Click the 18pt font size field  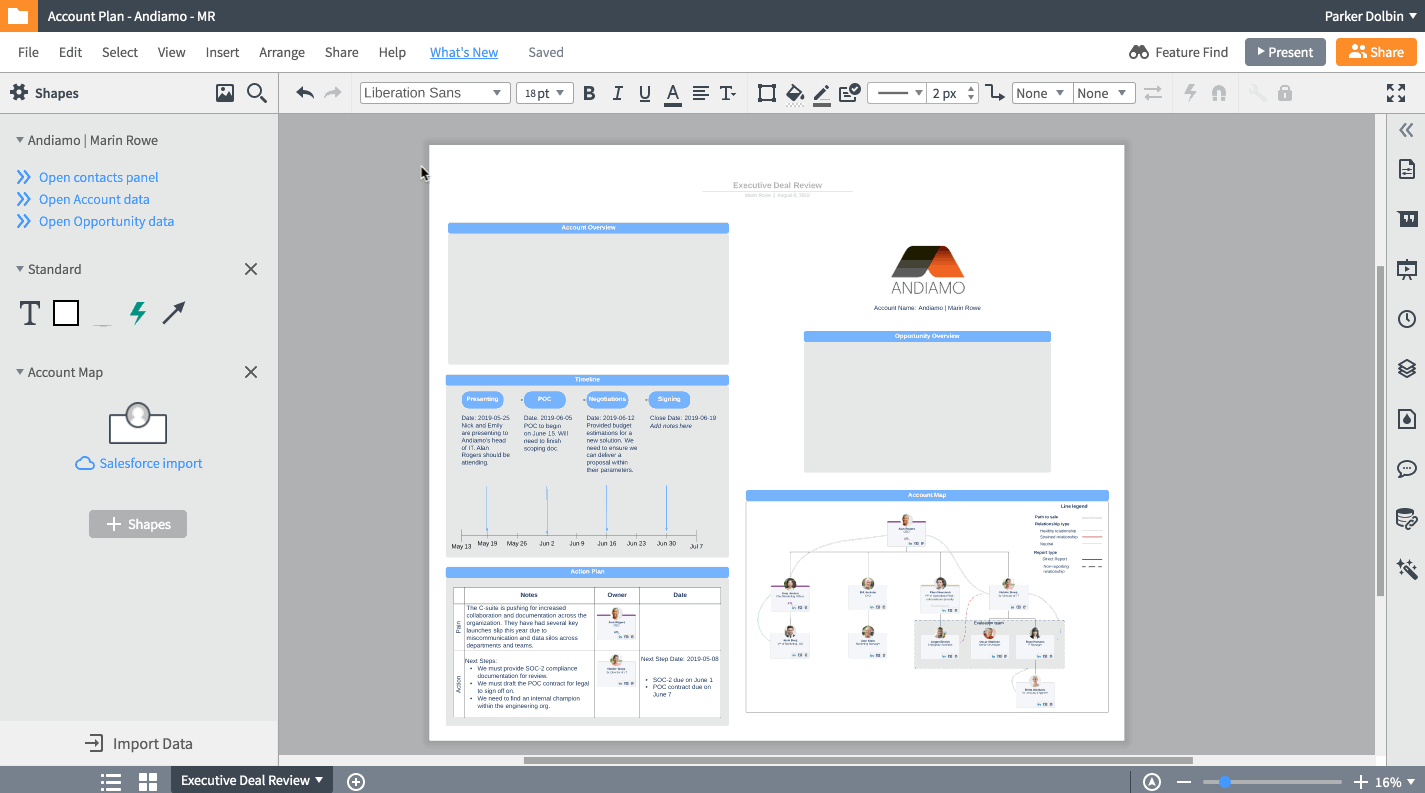(544, 92)
